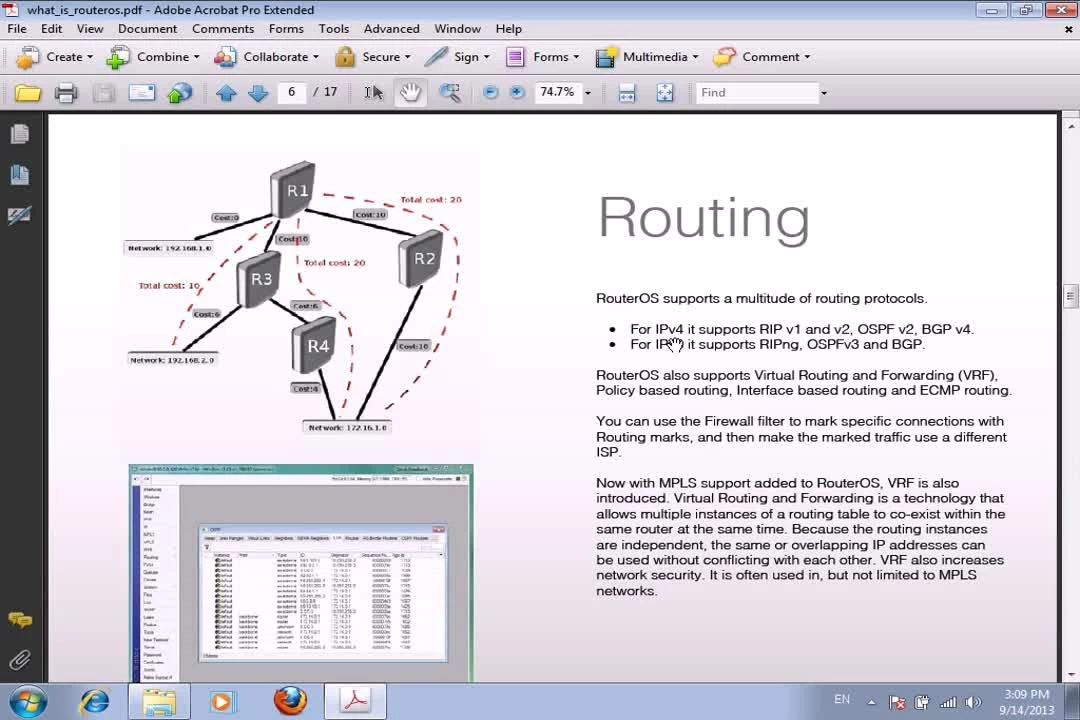Click the email envelope icon in the toolbar
This screenshot has height=720, width=1080.
142,93
